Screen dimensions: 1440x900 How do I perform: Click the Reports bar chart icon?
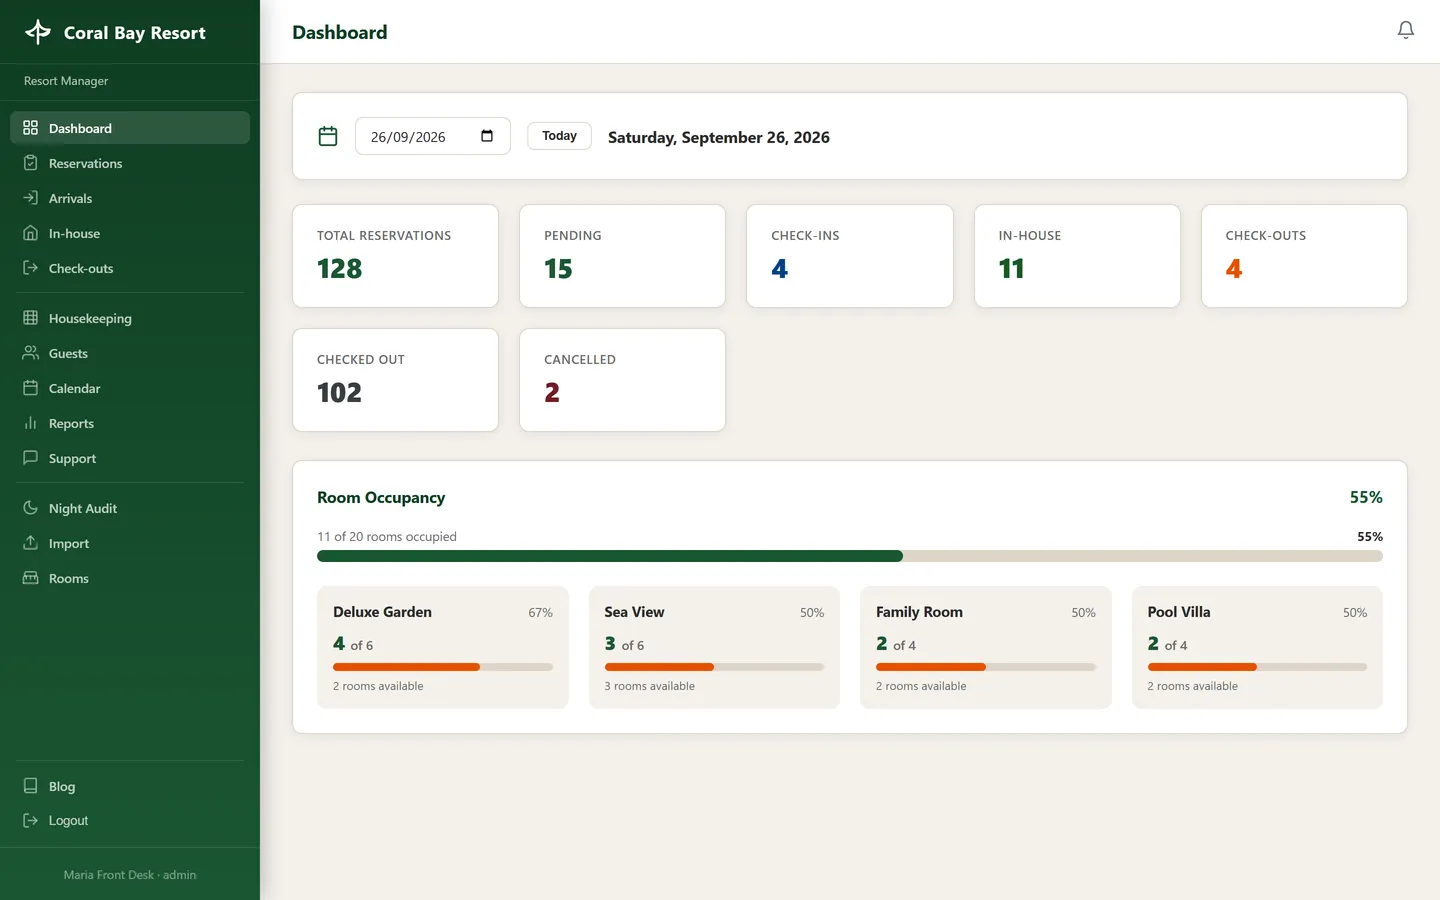[x=30, y=423]
